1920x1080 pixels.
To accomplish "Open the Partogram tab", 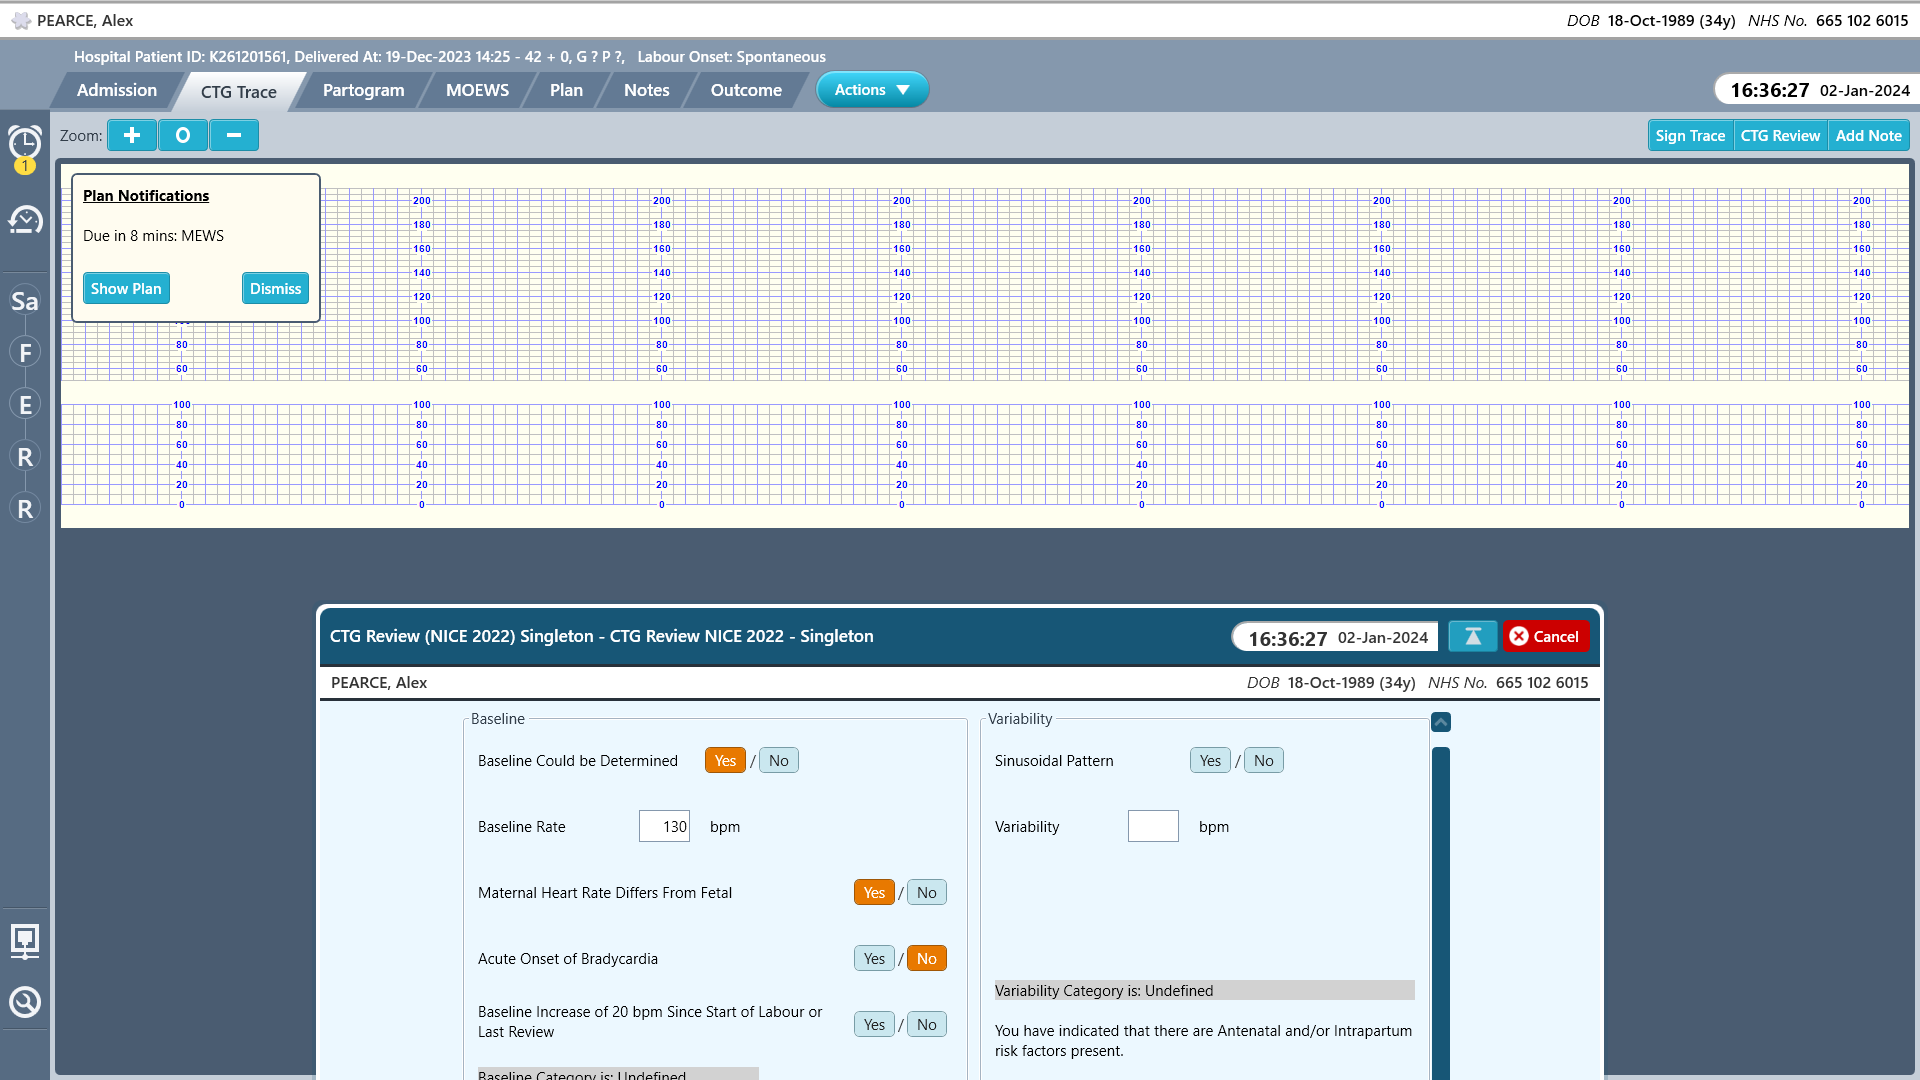I will click(363, 90).
